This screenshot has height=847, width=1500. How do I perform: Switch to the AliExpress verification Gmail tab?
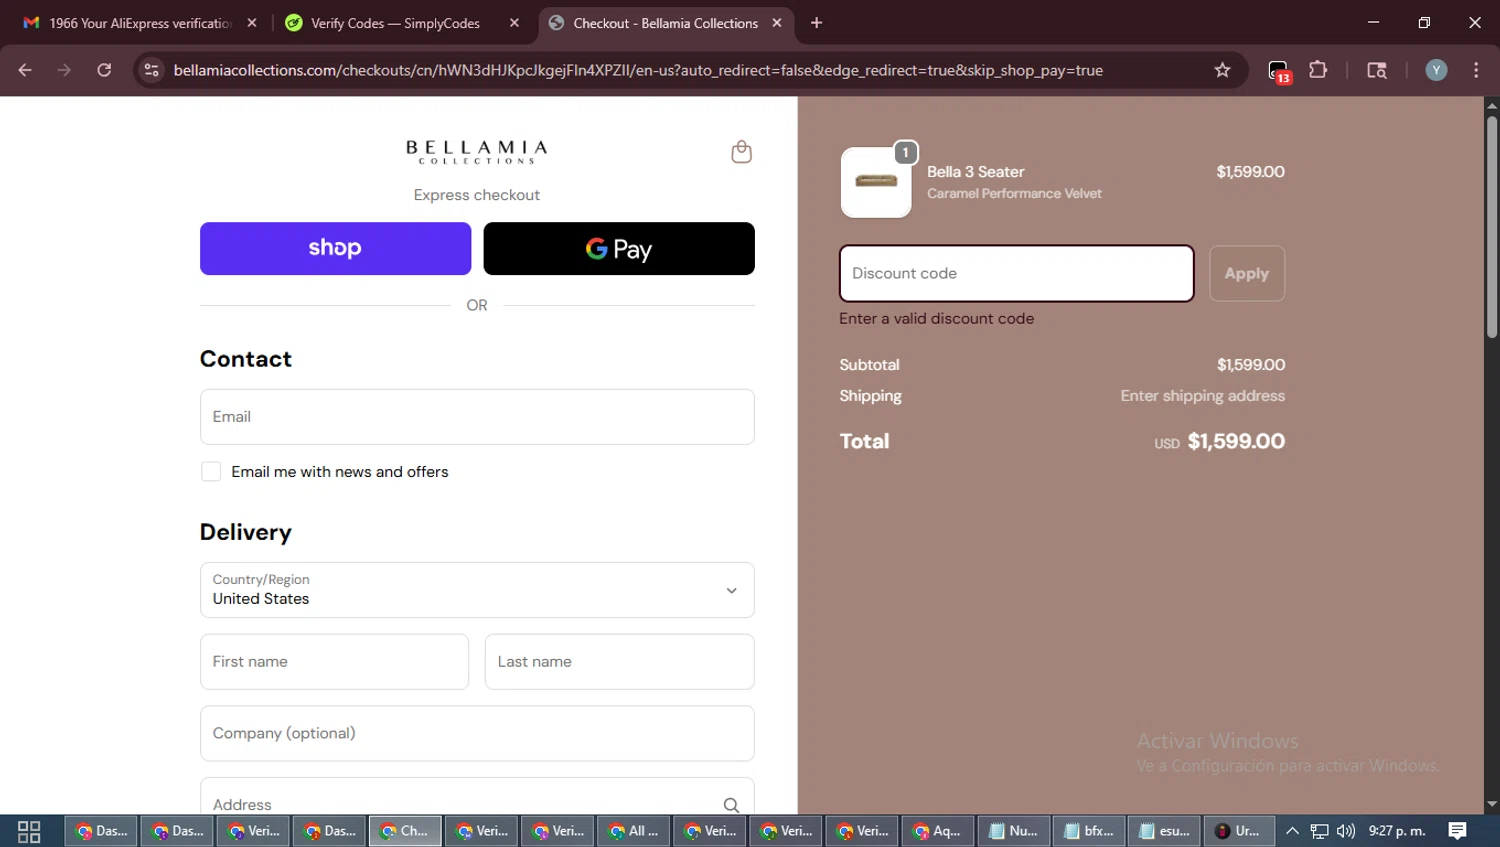(x=141, y=23)
